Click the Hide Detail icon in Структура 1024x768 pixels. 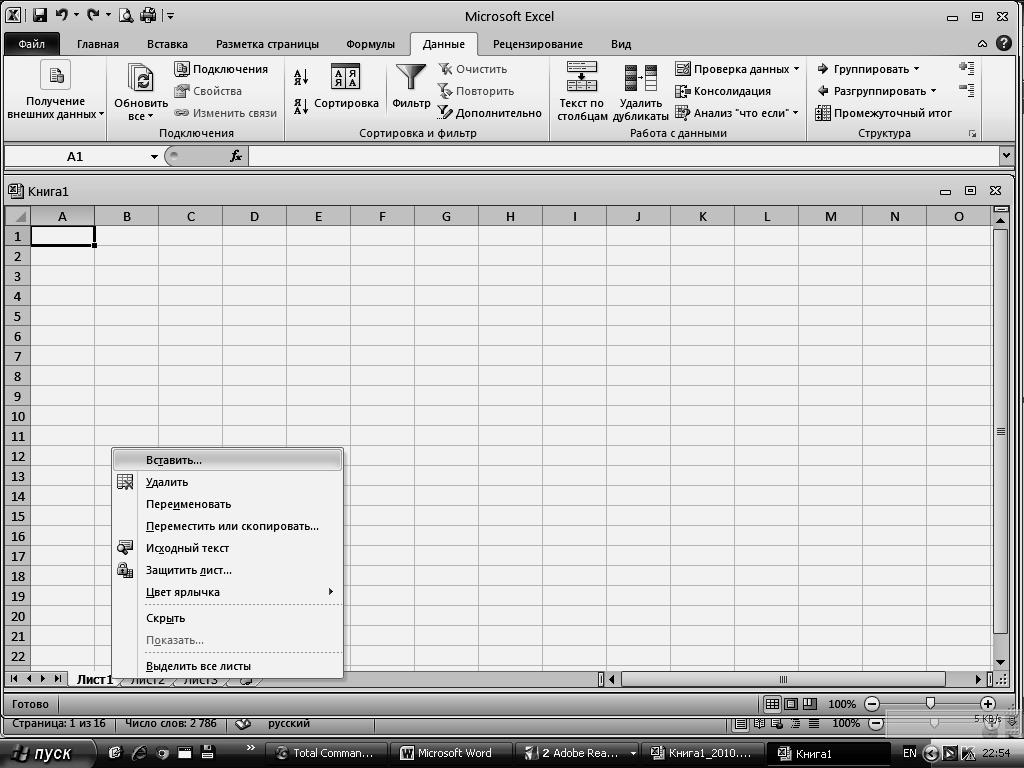pyautogui.click(x=967, y=90)
